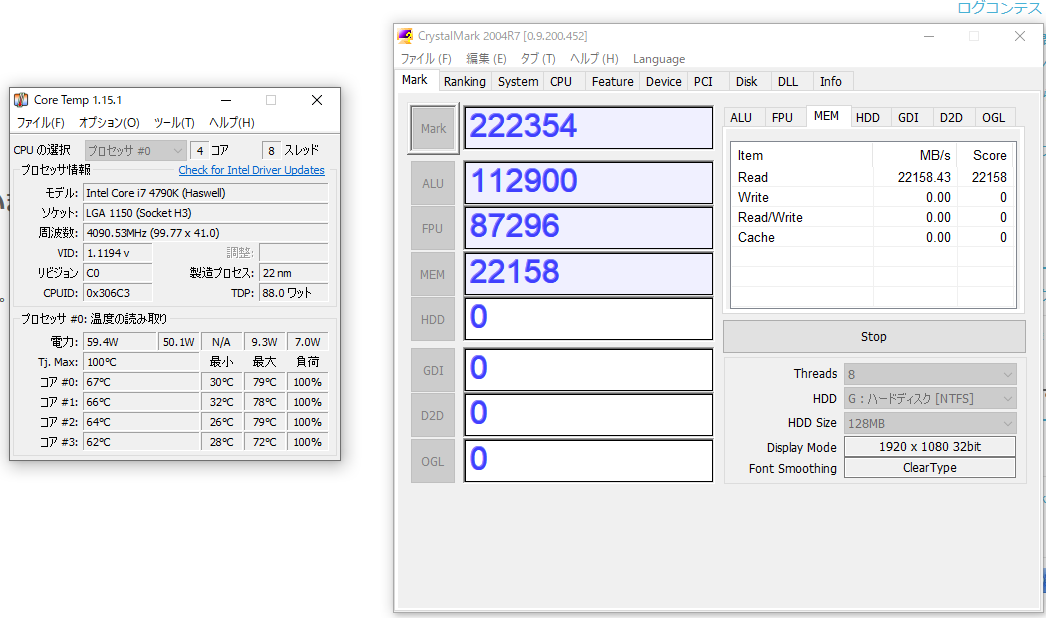This screenshot has width=1046, height=618.
Task: Click the GDI benchmark button on left
Action: pyautogui.click(x=433, y=370)
